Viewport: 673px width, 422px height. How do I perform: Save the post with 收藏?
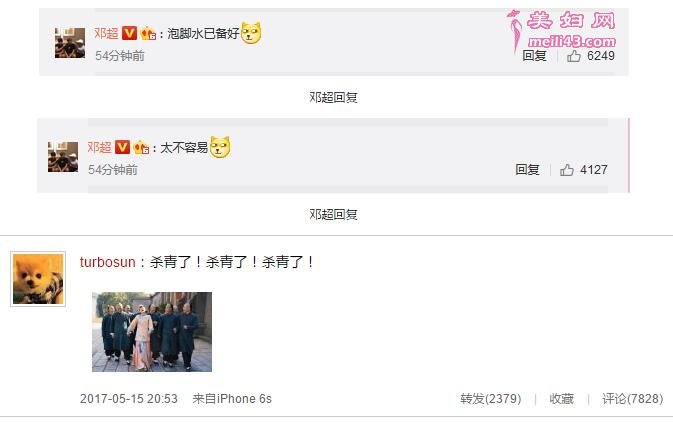pyautogui.click(x=561, y=399)
